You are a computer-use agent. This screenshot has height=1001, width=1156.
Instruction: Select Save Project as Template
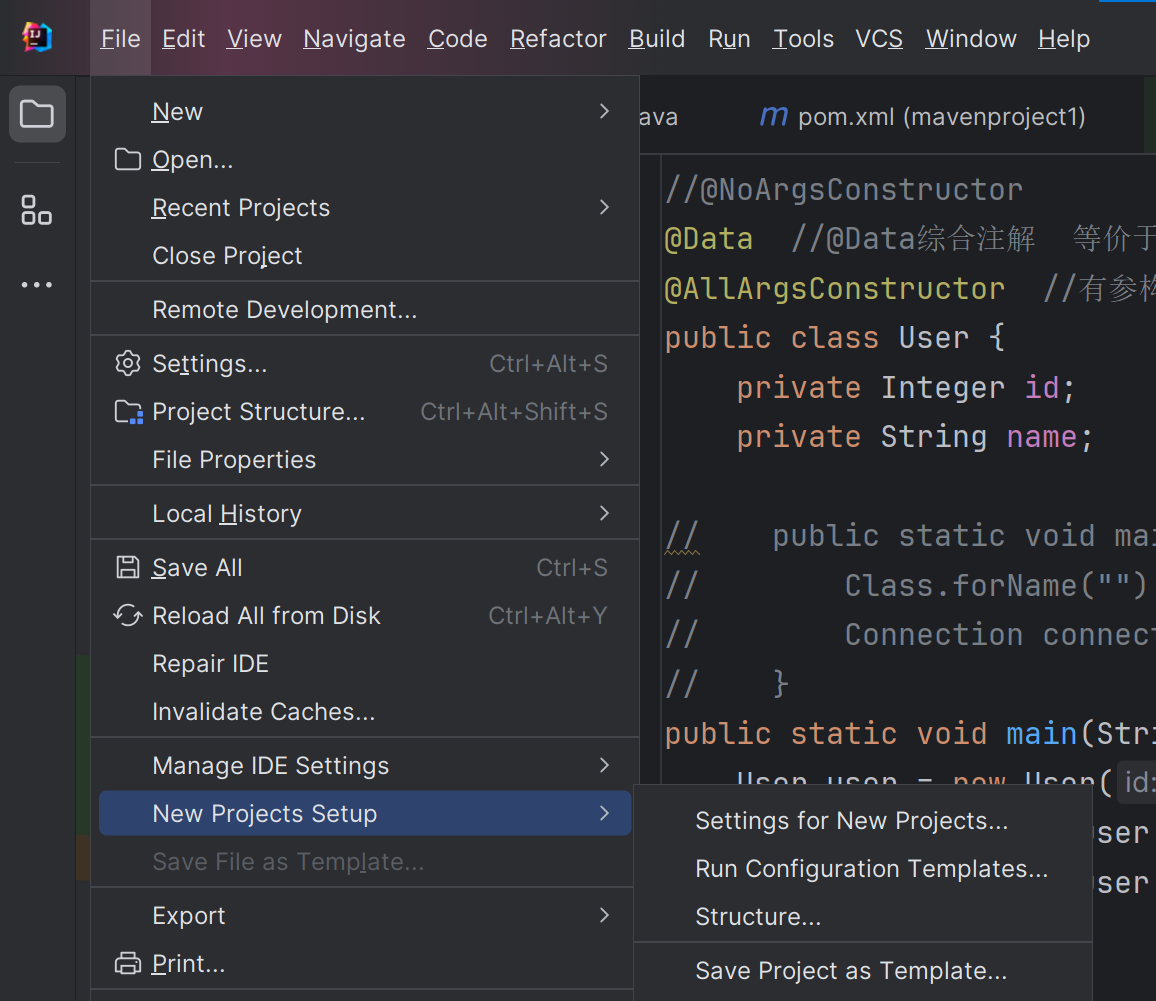tap(851, 971)
